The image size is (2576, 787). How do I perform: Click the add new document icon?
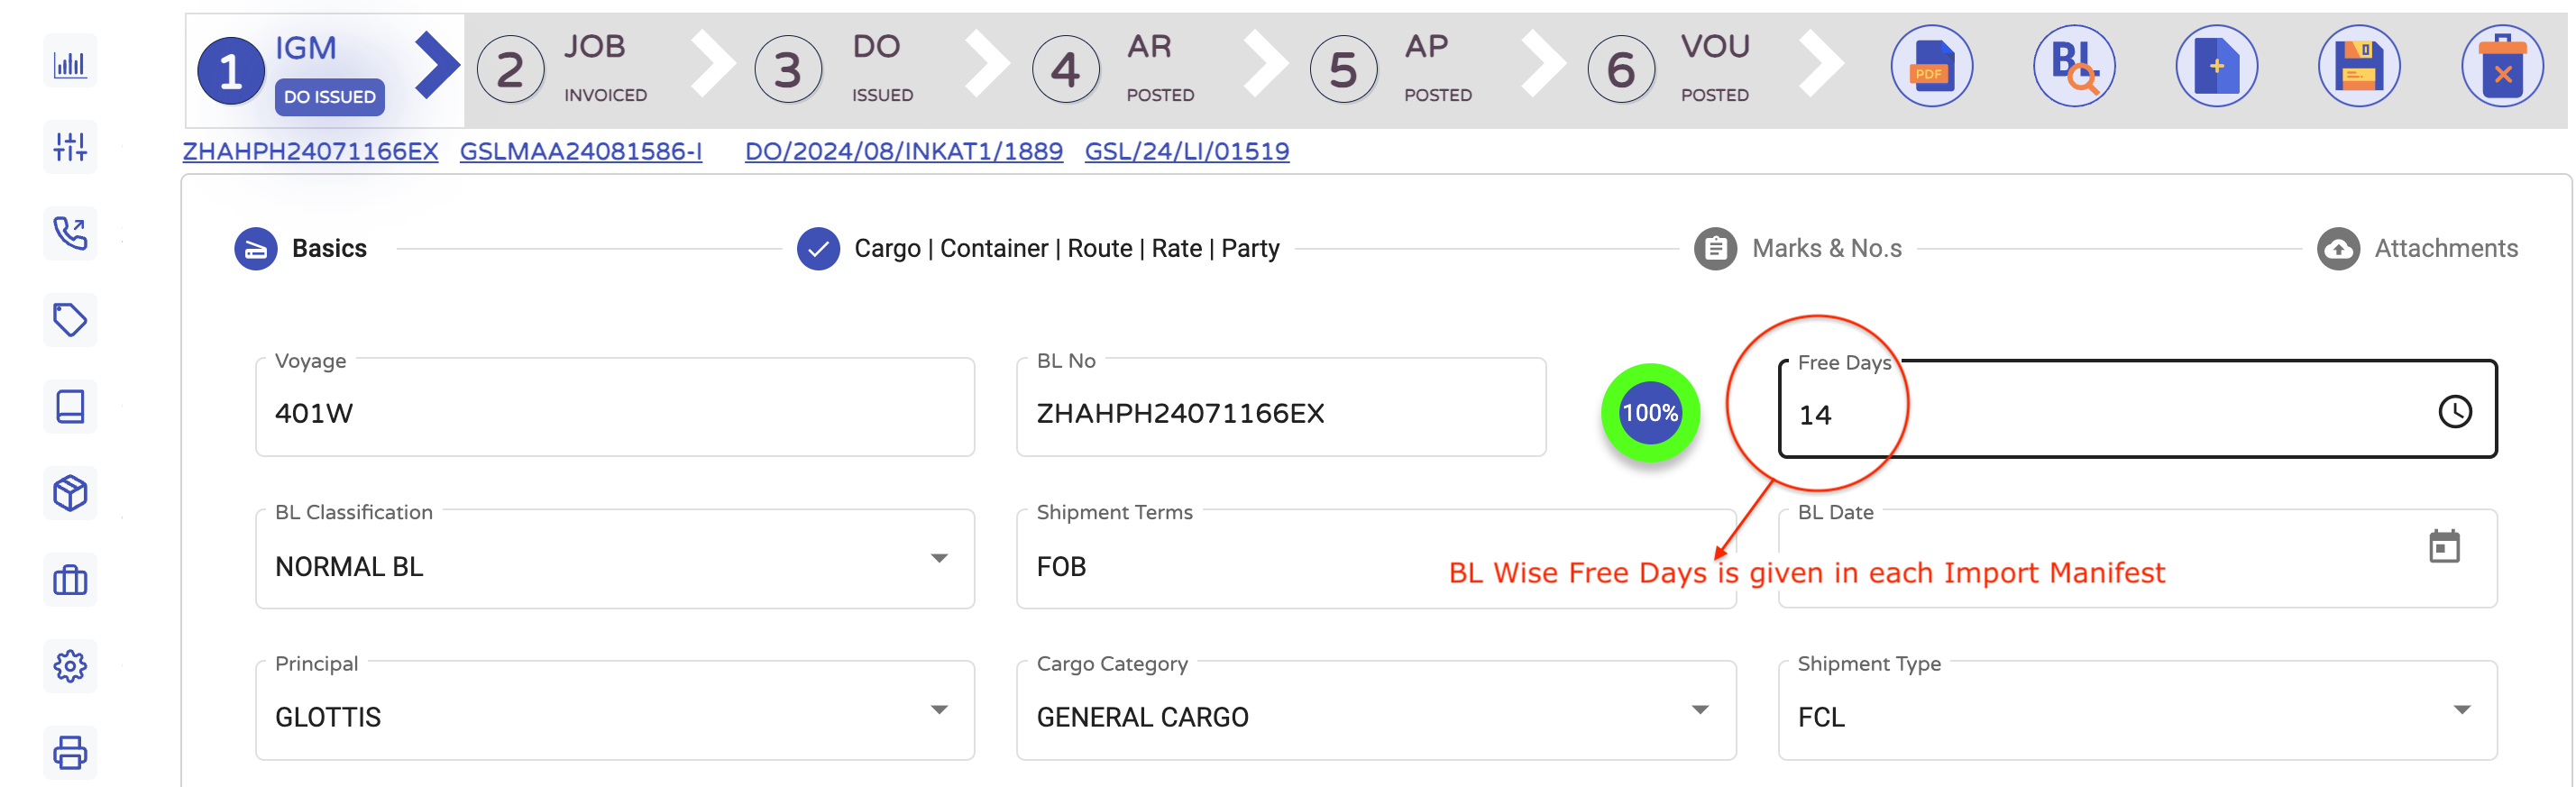2216,67
